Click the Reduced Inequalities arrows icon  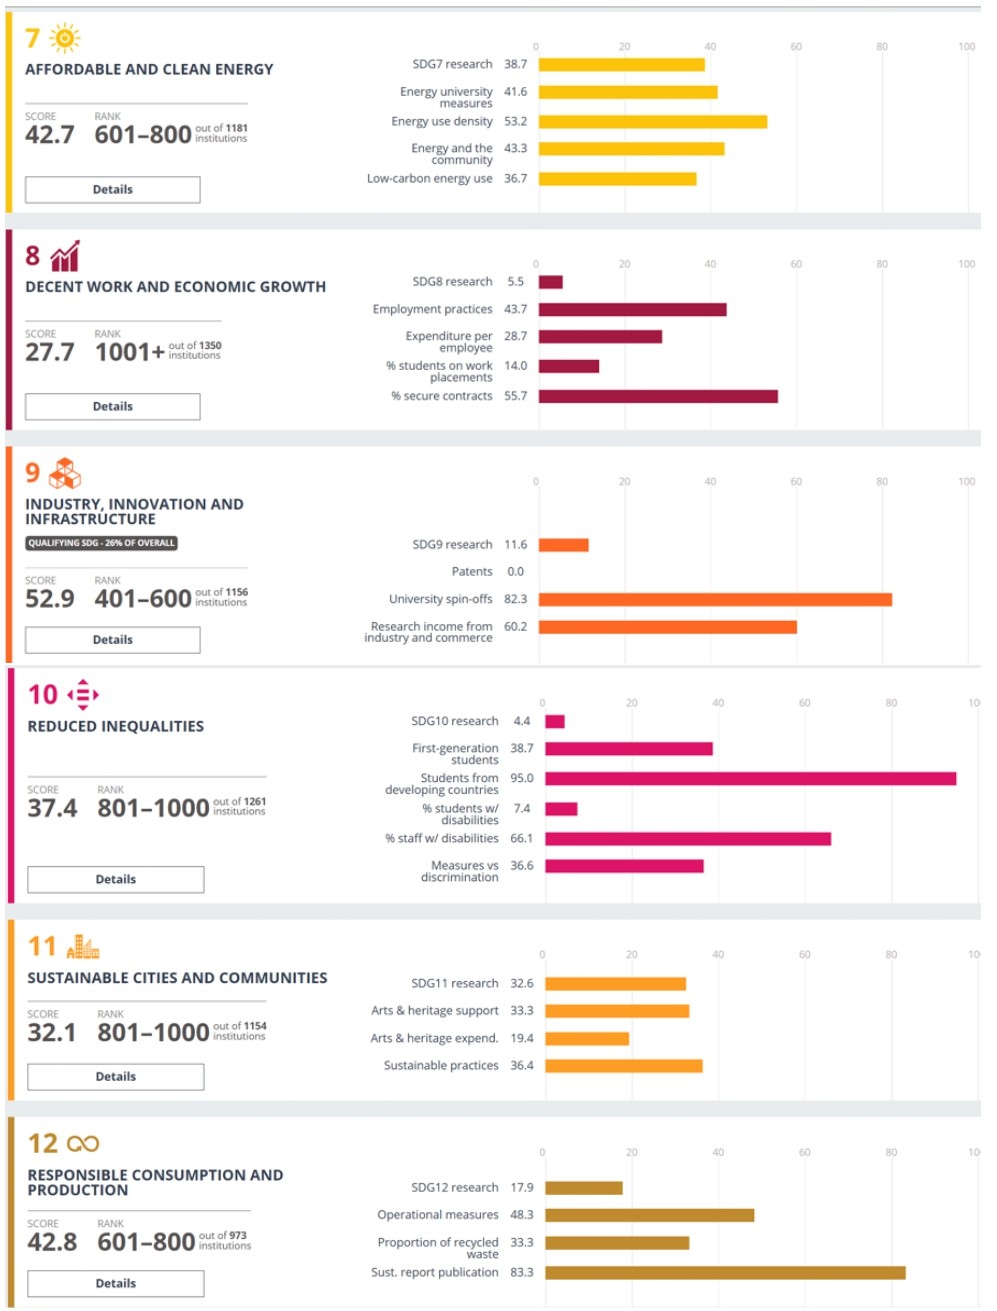[x=83, y=695]
